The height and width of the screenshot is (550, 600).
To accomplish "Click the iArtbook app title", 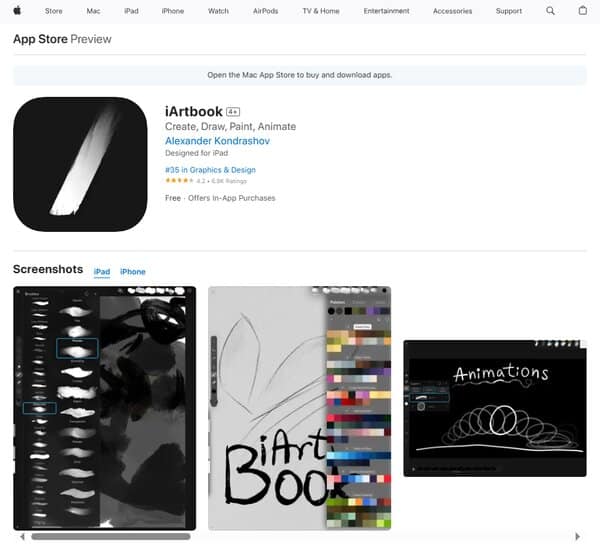I will (194, 111).
